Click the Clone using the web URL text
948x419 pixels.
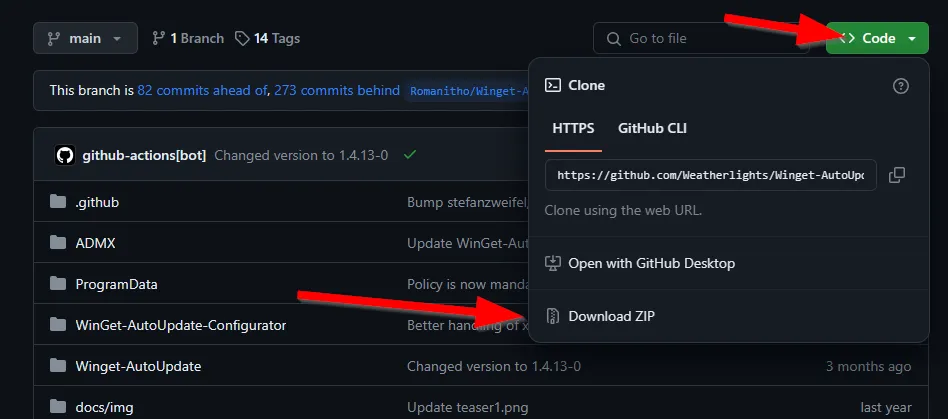pyautogui.click(x=623, y=211)
